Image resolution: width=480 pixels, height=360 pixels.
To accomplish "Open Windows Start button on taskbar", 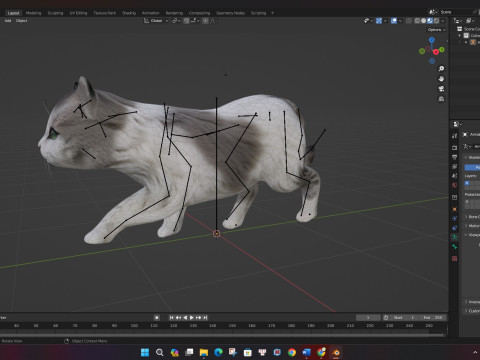I will [x=145, y=352].
